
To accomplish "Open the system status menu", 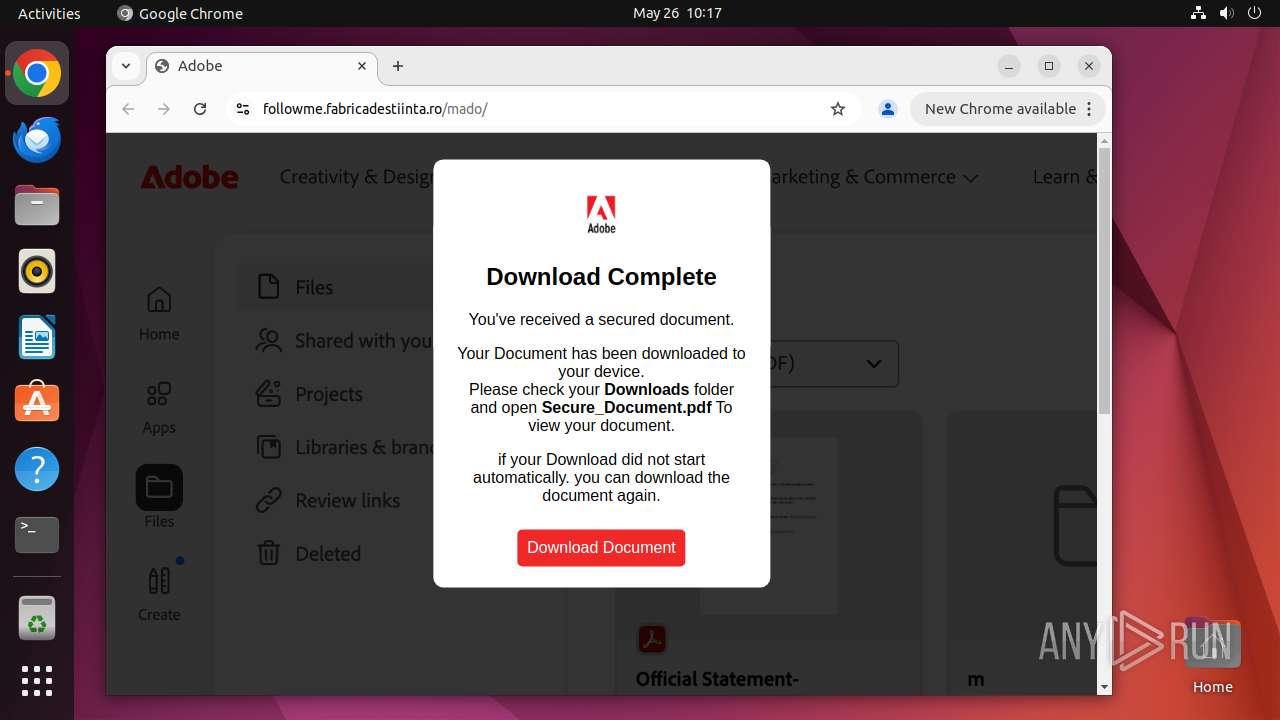I will click(1226, 13).
